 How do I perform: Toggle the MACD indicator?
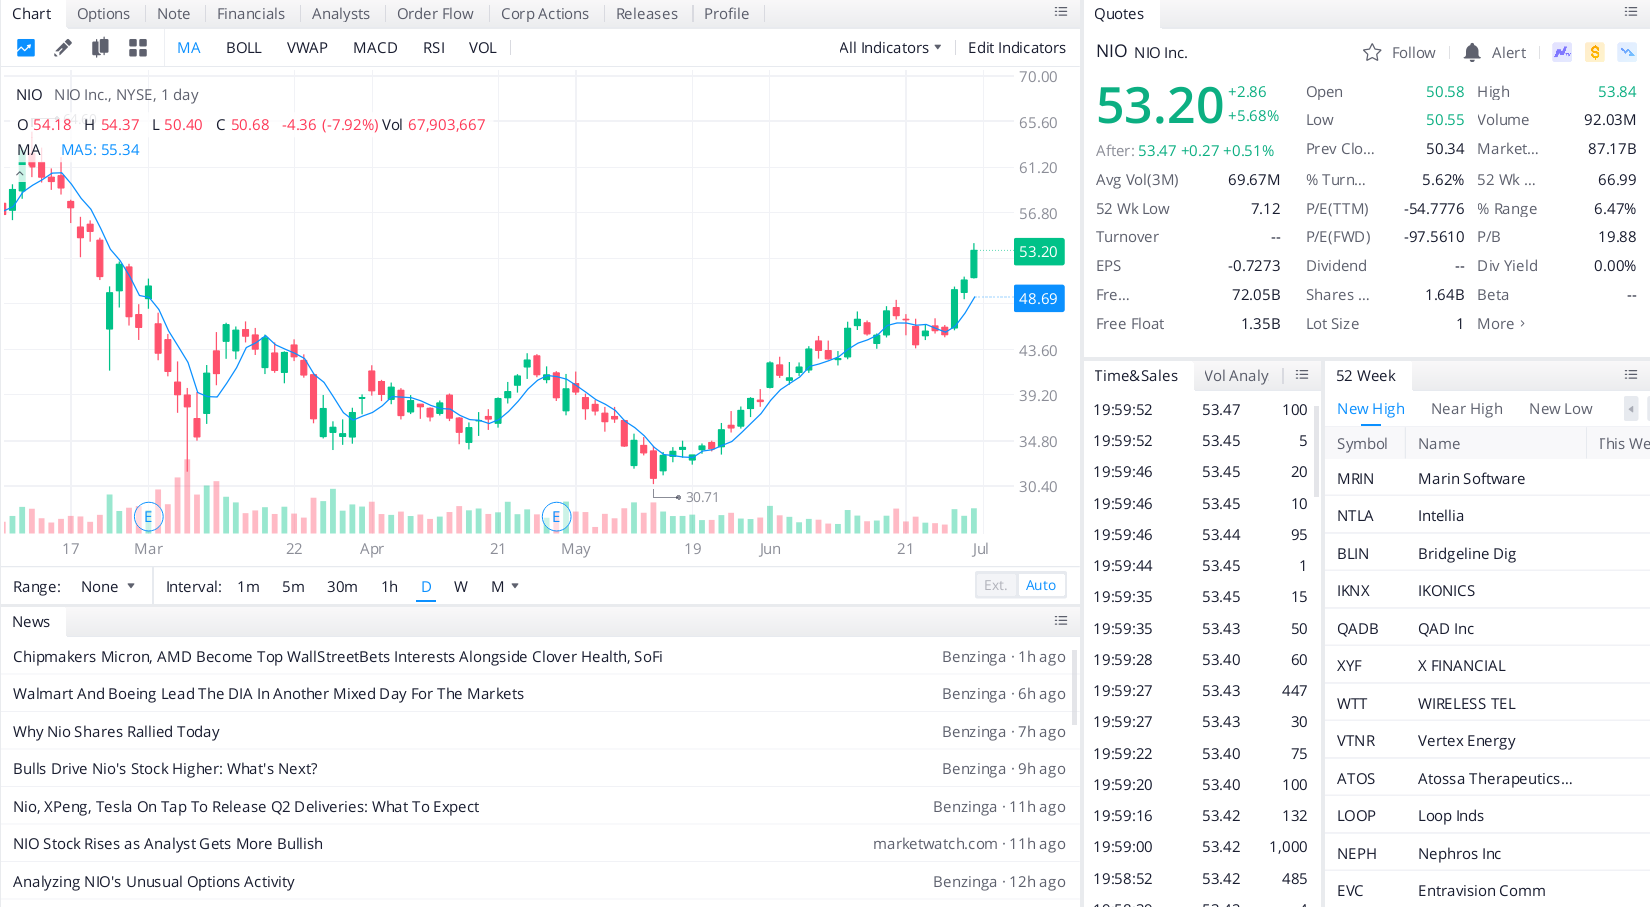(375, 48)
